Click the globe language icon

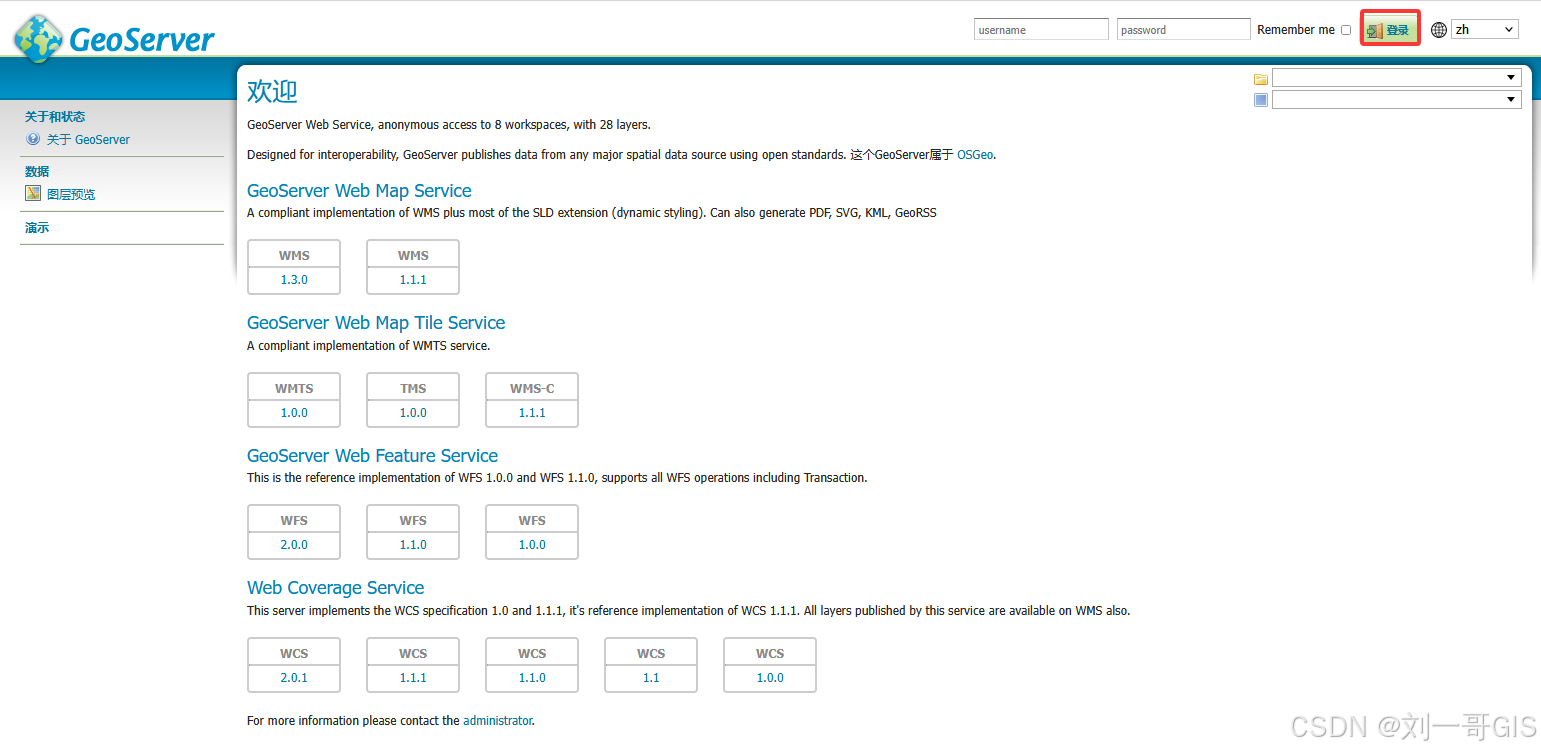tap(1439, 30)
